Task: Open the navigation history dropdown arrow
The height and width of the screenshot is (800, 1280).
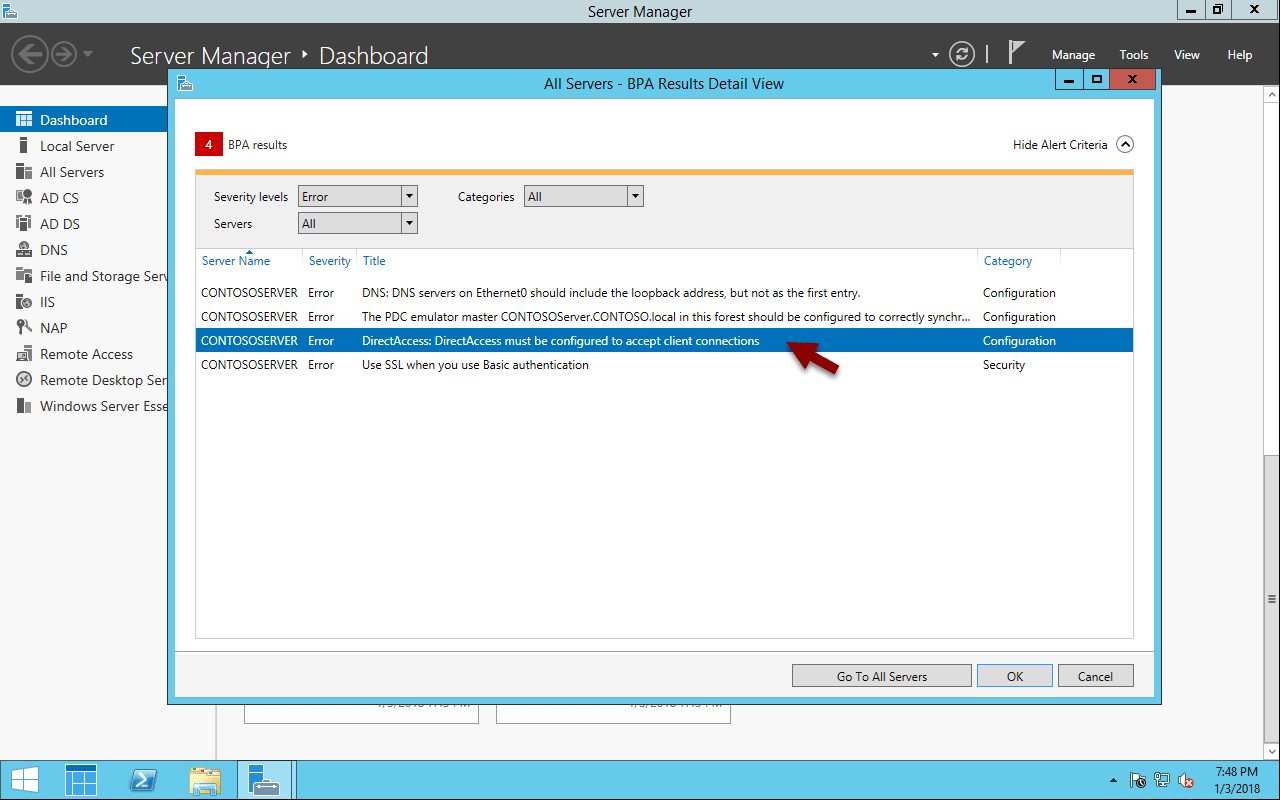Action: point(88,53)
